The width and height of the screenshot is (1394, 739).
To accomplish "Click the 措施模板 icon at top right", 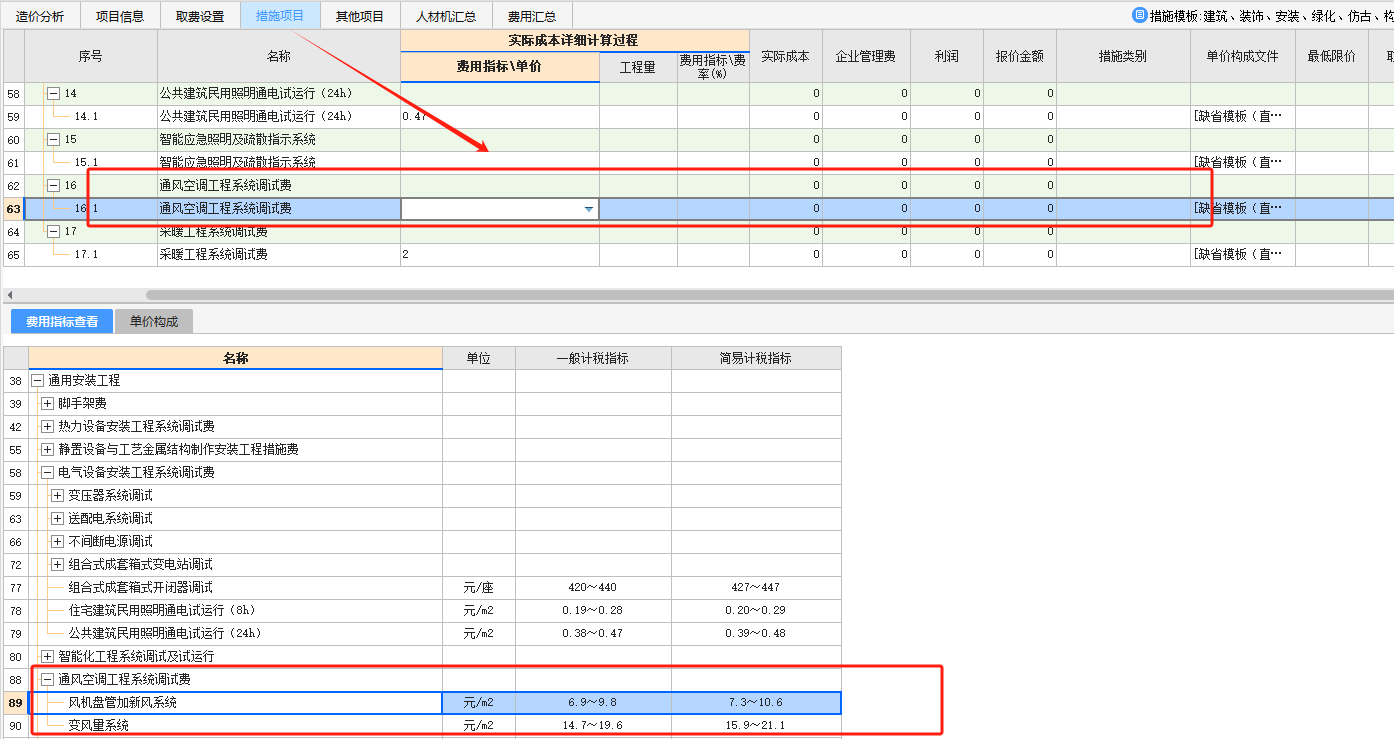I will pos(1139,15).
